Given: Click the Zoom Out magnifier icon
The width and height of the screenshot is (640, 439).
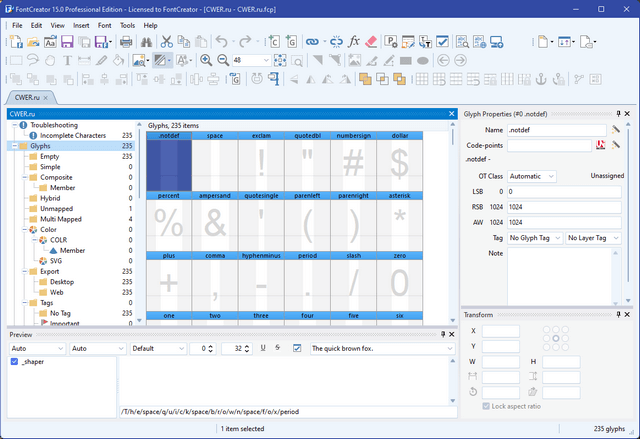Looking at the screenshot, I should 221,60.
